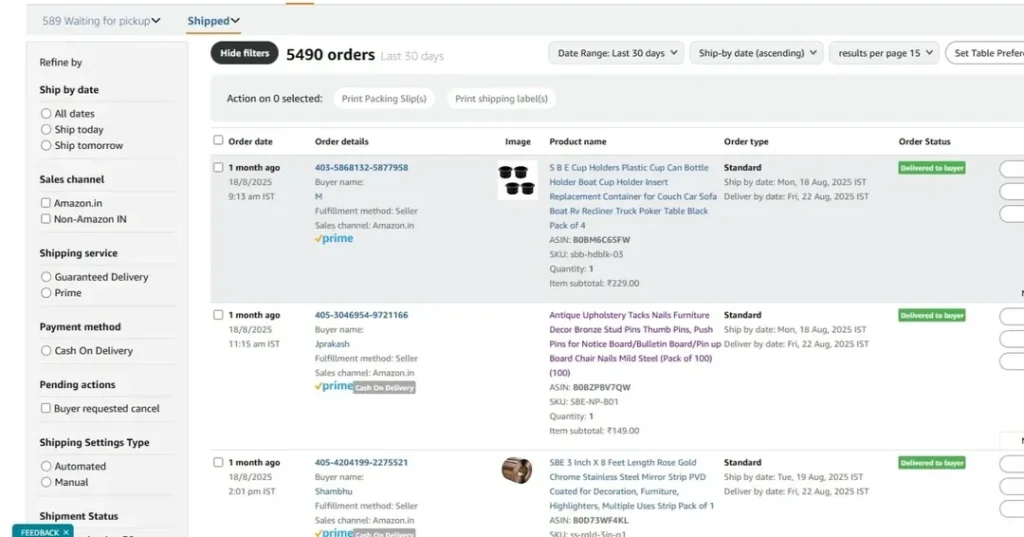Enable the Buyer requested cancel filter
1024x537 pixels.
pyautogui.click(x=46, y=408)
